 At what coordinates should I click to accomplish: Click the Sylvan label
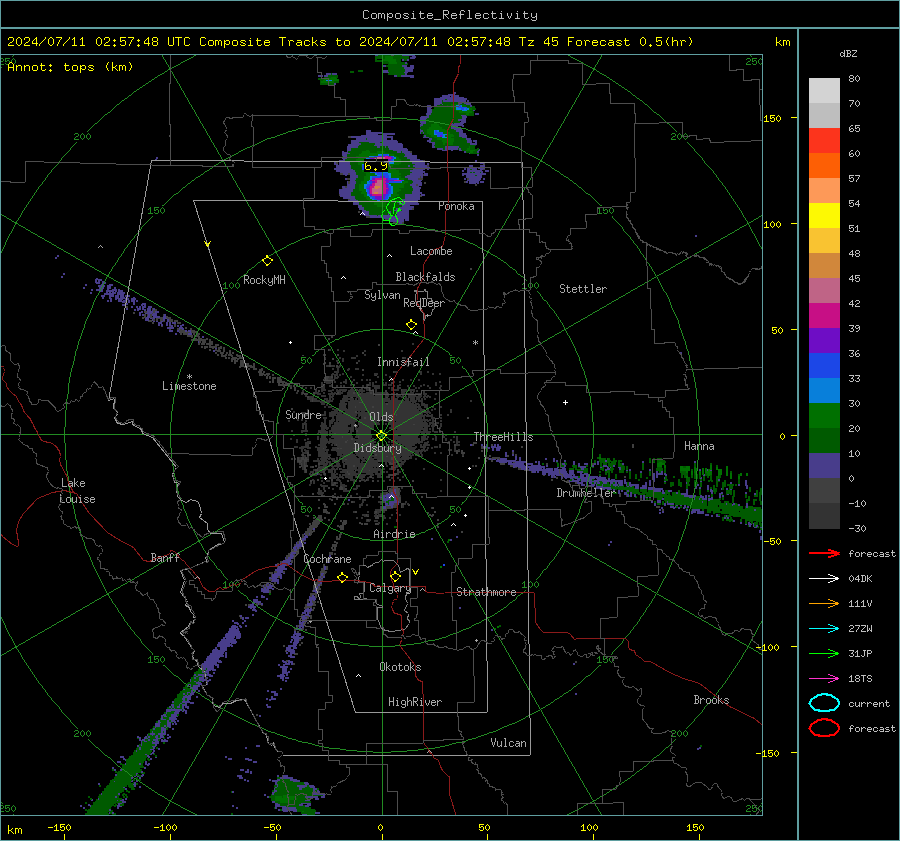[x=382, y=295]
